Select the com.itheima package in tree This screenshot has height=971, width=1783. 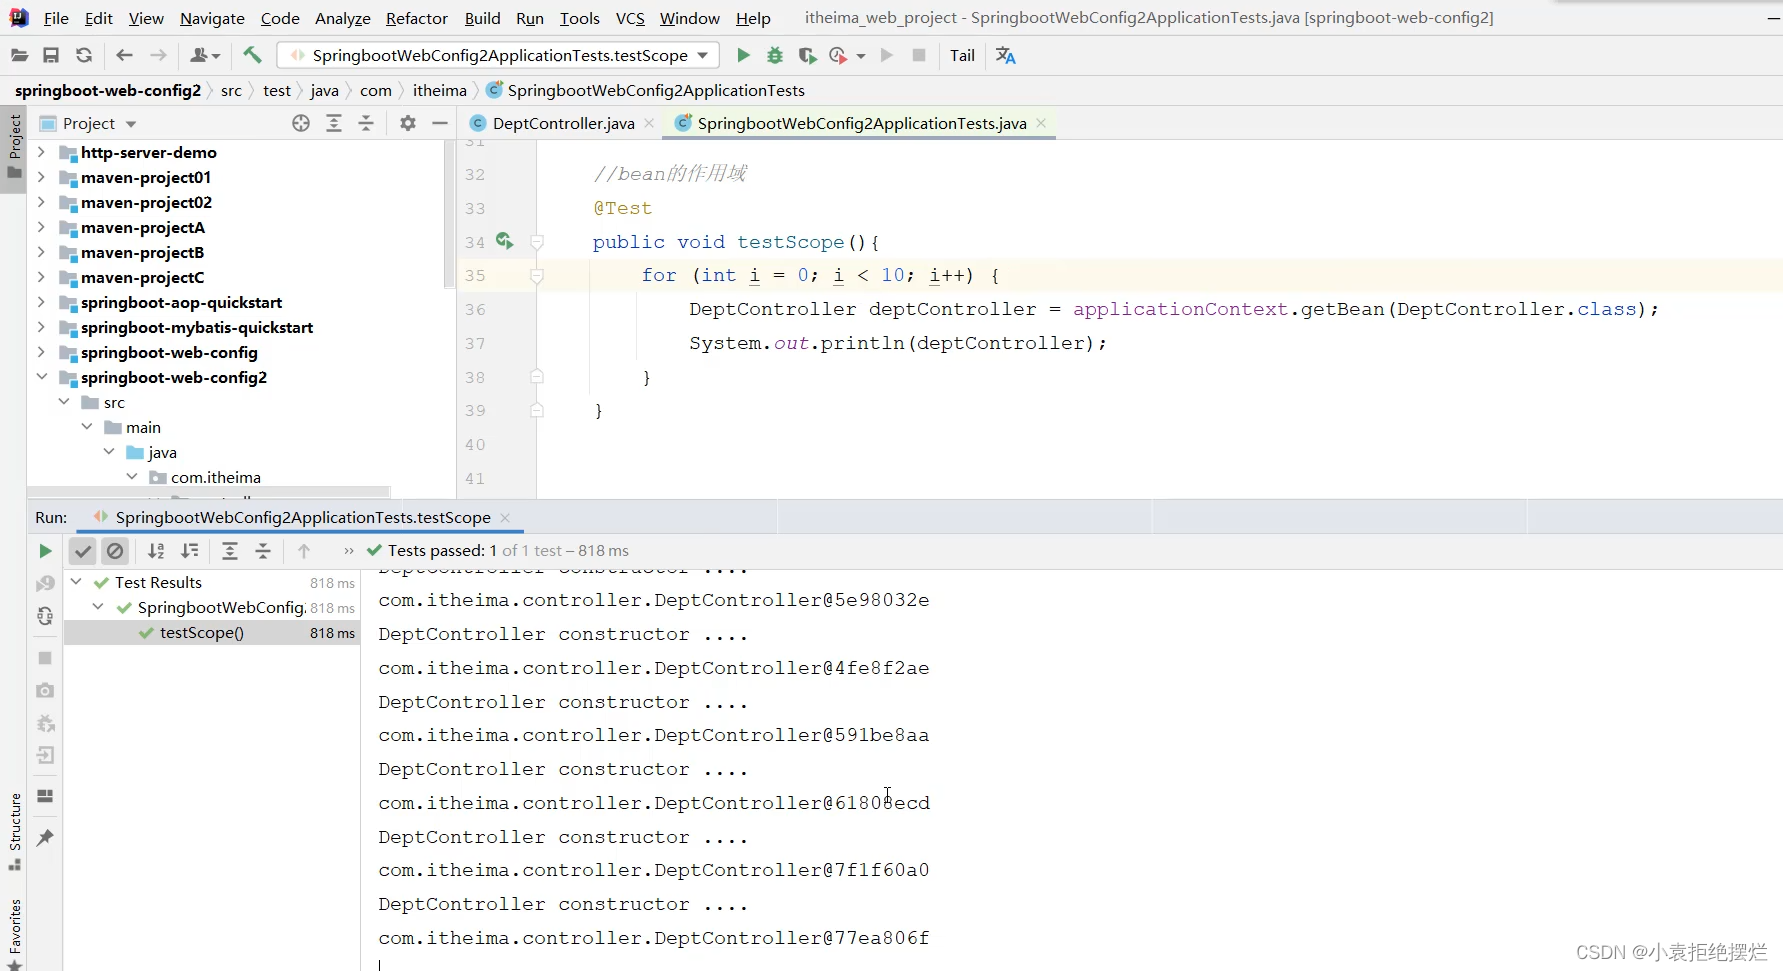tap(215, 477)
